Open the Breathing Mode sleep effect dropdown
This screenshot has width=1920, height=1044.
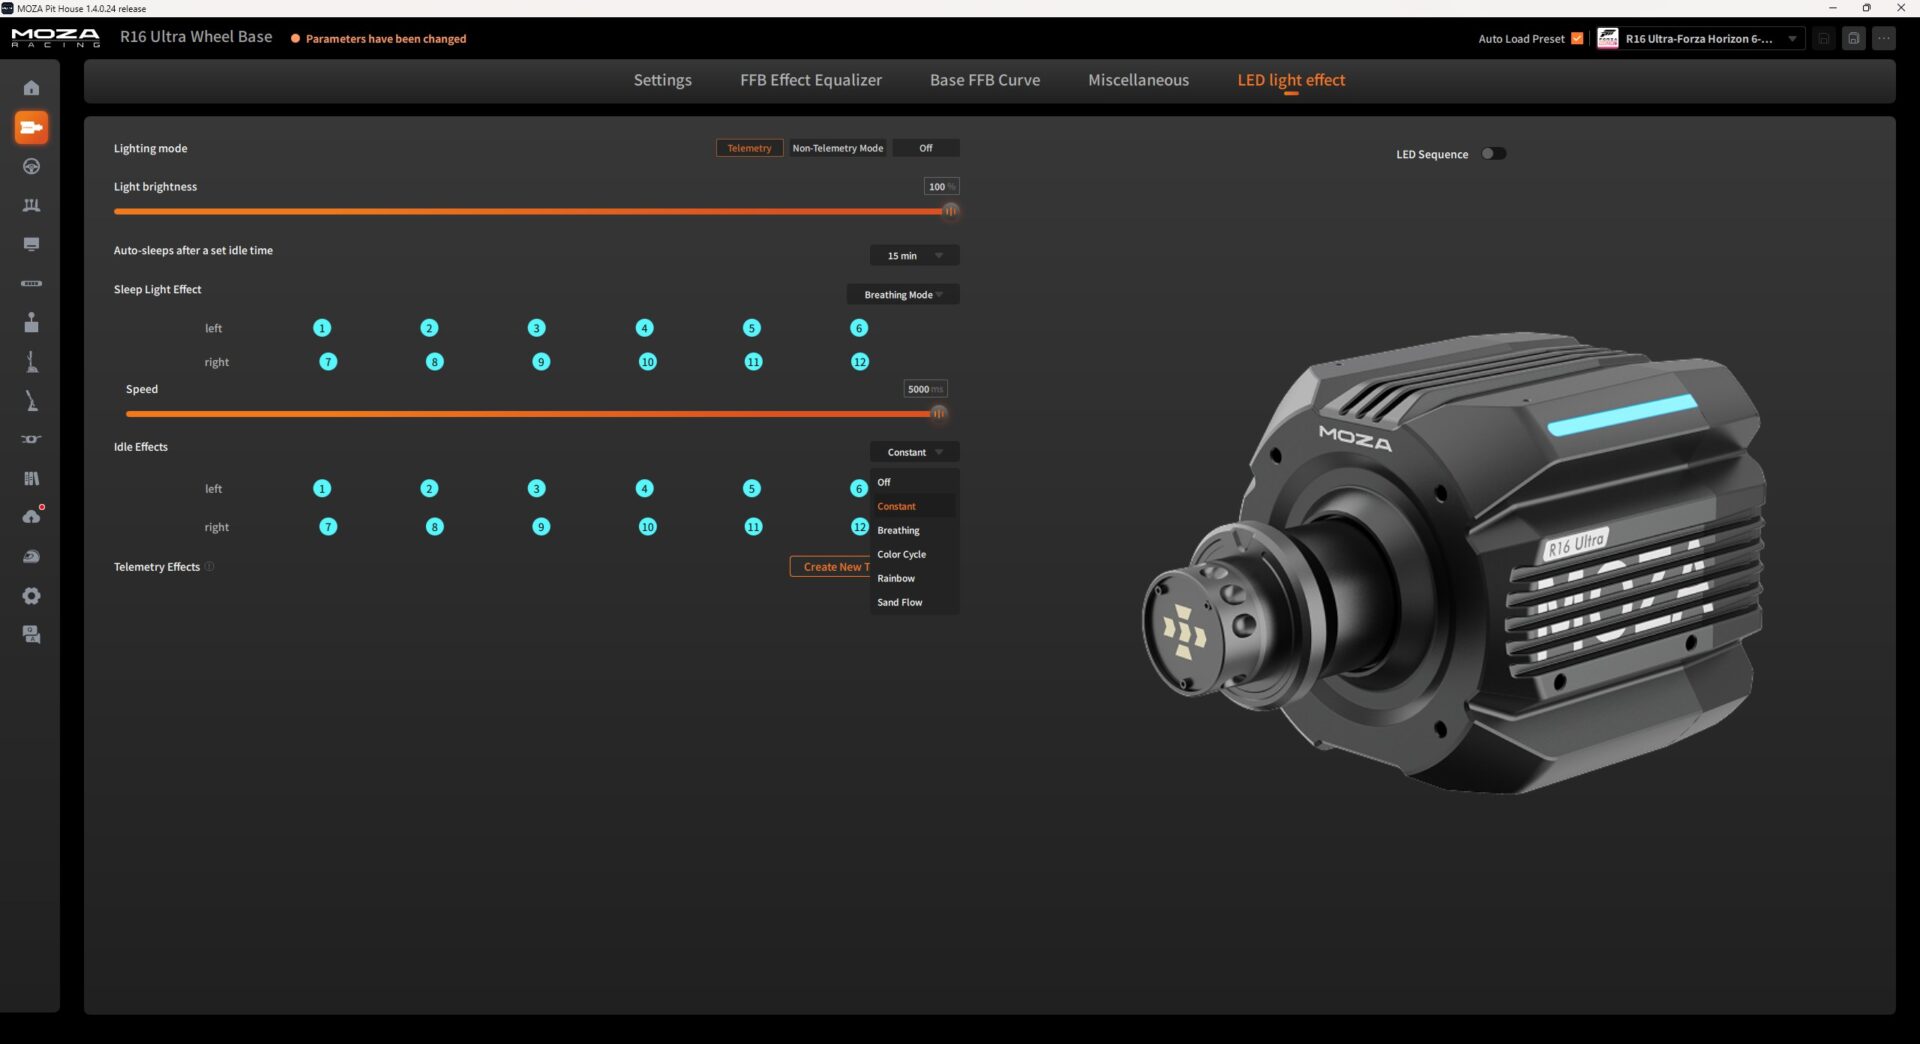(x=903, y=295)
